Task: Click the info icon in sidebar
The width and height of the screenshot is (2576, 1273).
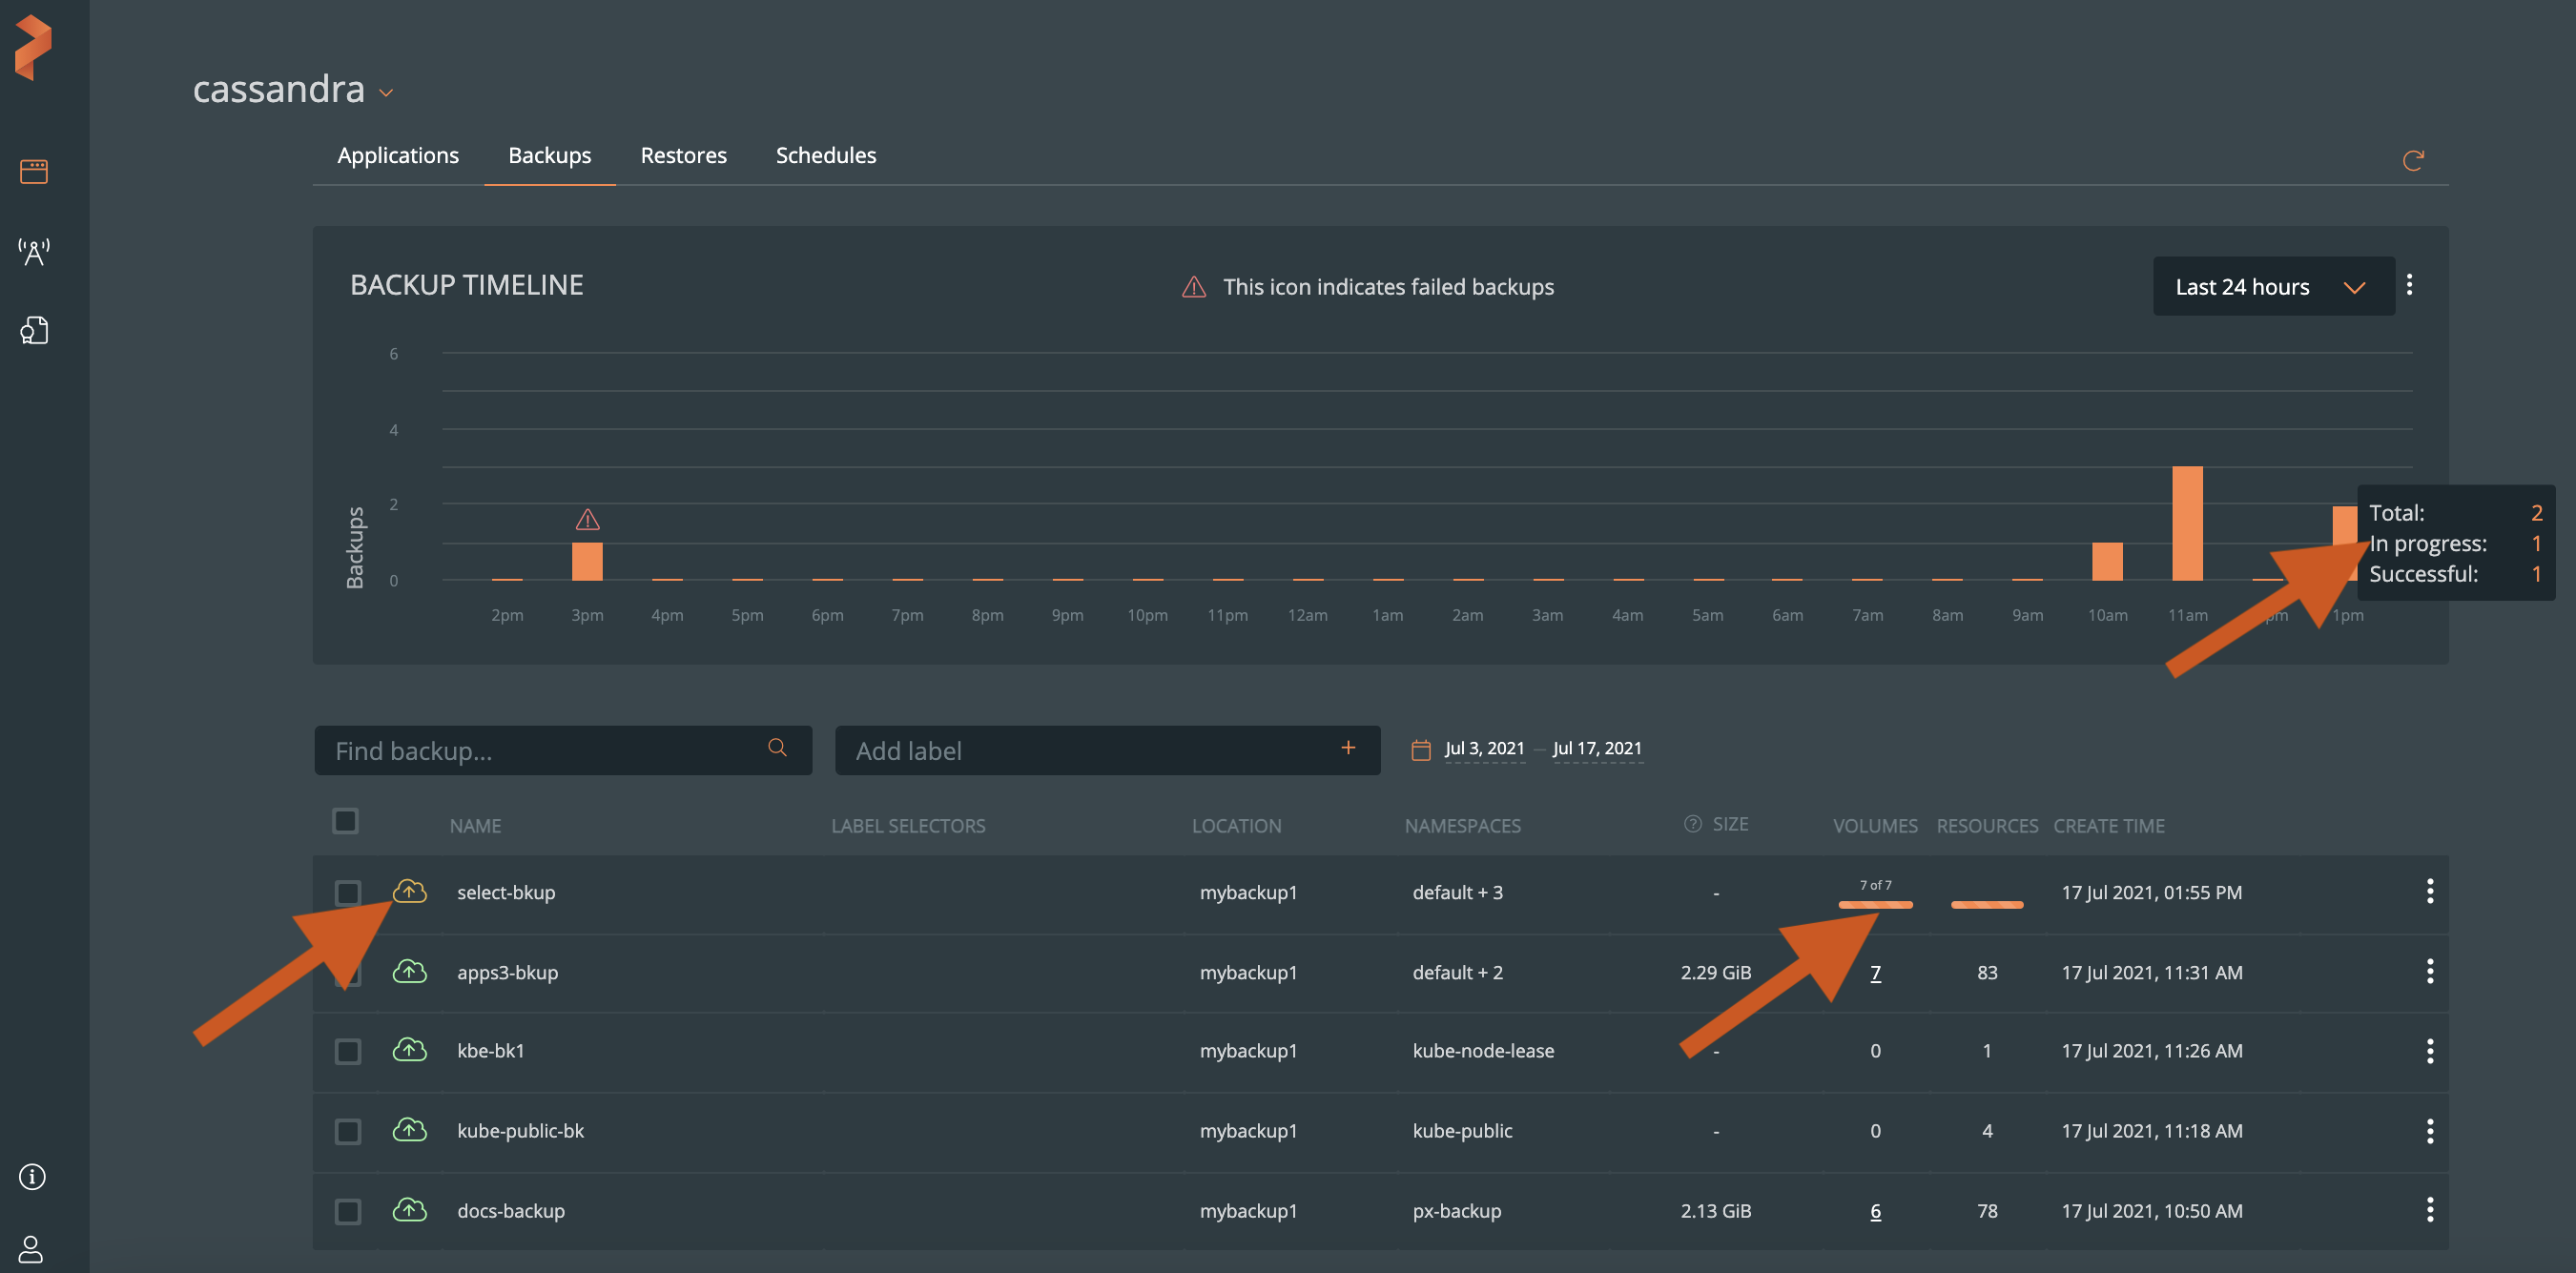Action: [32, 1176]
